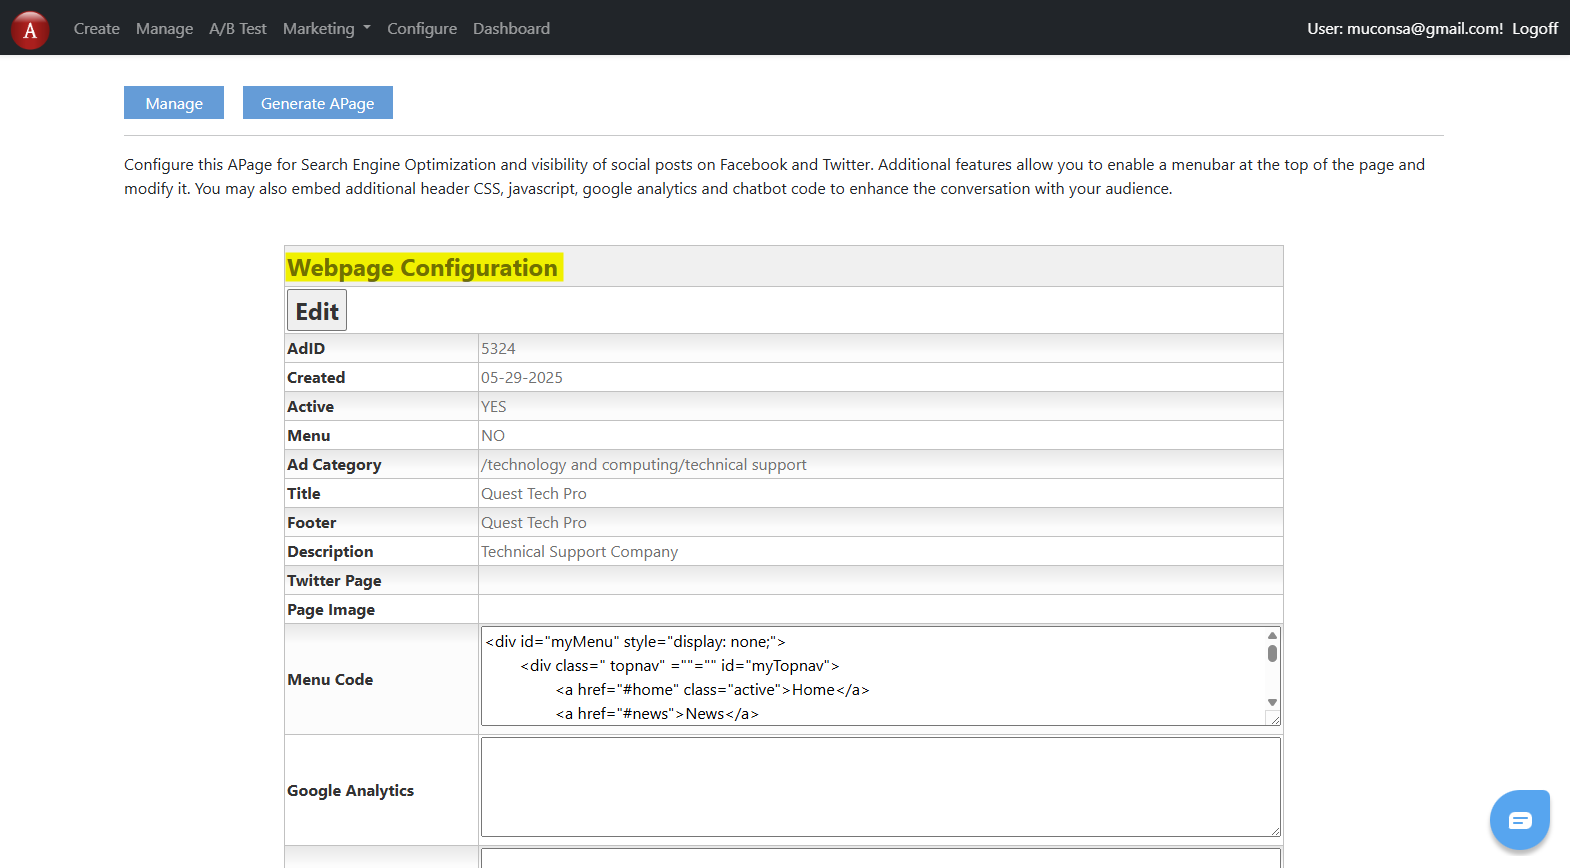1570x868 pixels.
Task: Click inside the Menu Code textarea
Action: click(870, 676)
